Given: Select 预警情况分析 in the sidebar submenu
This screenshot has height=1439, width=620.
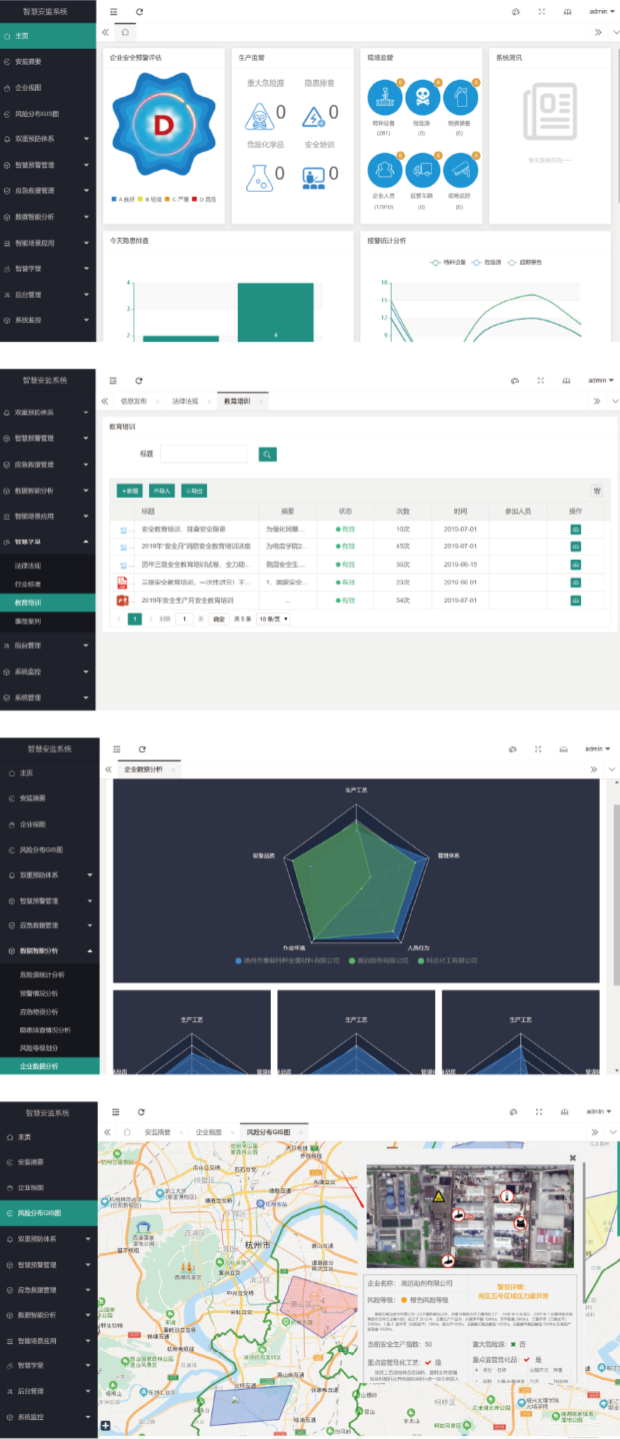Looking at the screenshot, I should click(41, 993).
